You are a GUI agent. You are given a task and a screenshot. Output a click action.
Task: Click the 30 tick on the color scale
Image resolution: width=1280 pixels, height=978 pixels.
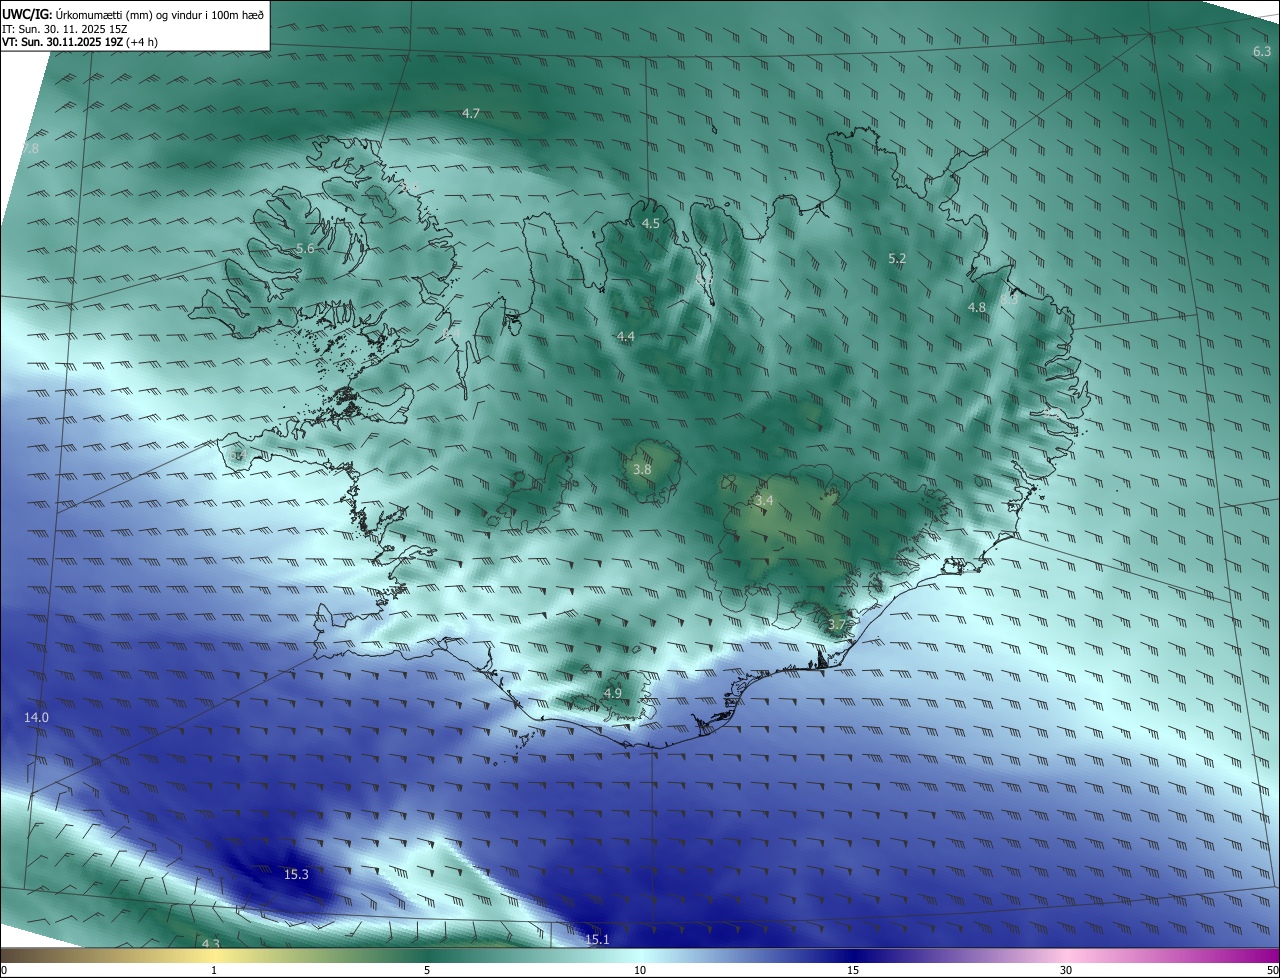pos(1066,970)
